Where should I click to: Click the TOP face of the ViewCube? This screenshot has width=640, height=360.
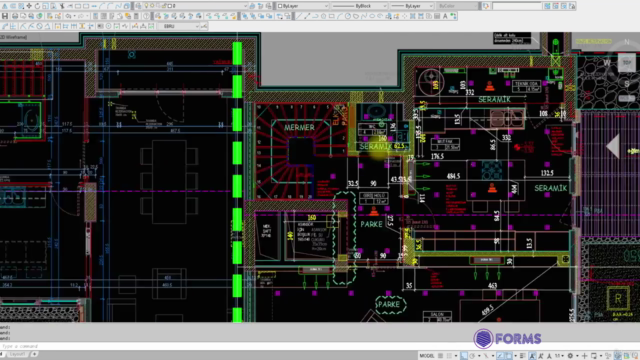tap(627, 62)
